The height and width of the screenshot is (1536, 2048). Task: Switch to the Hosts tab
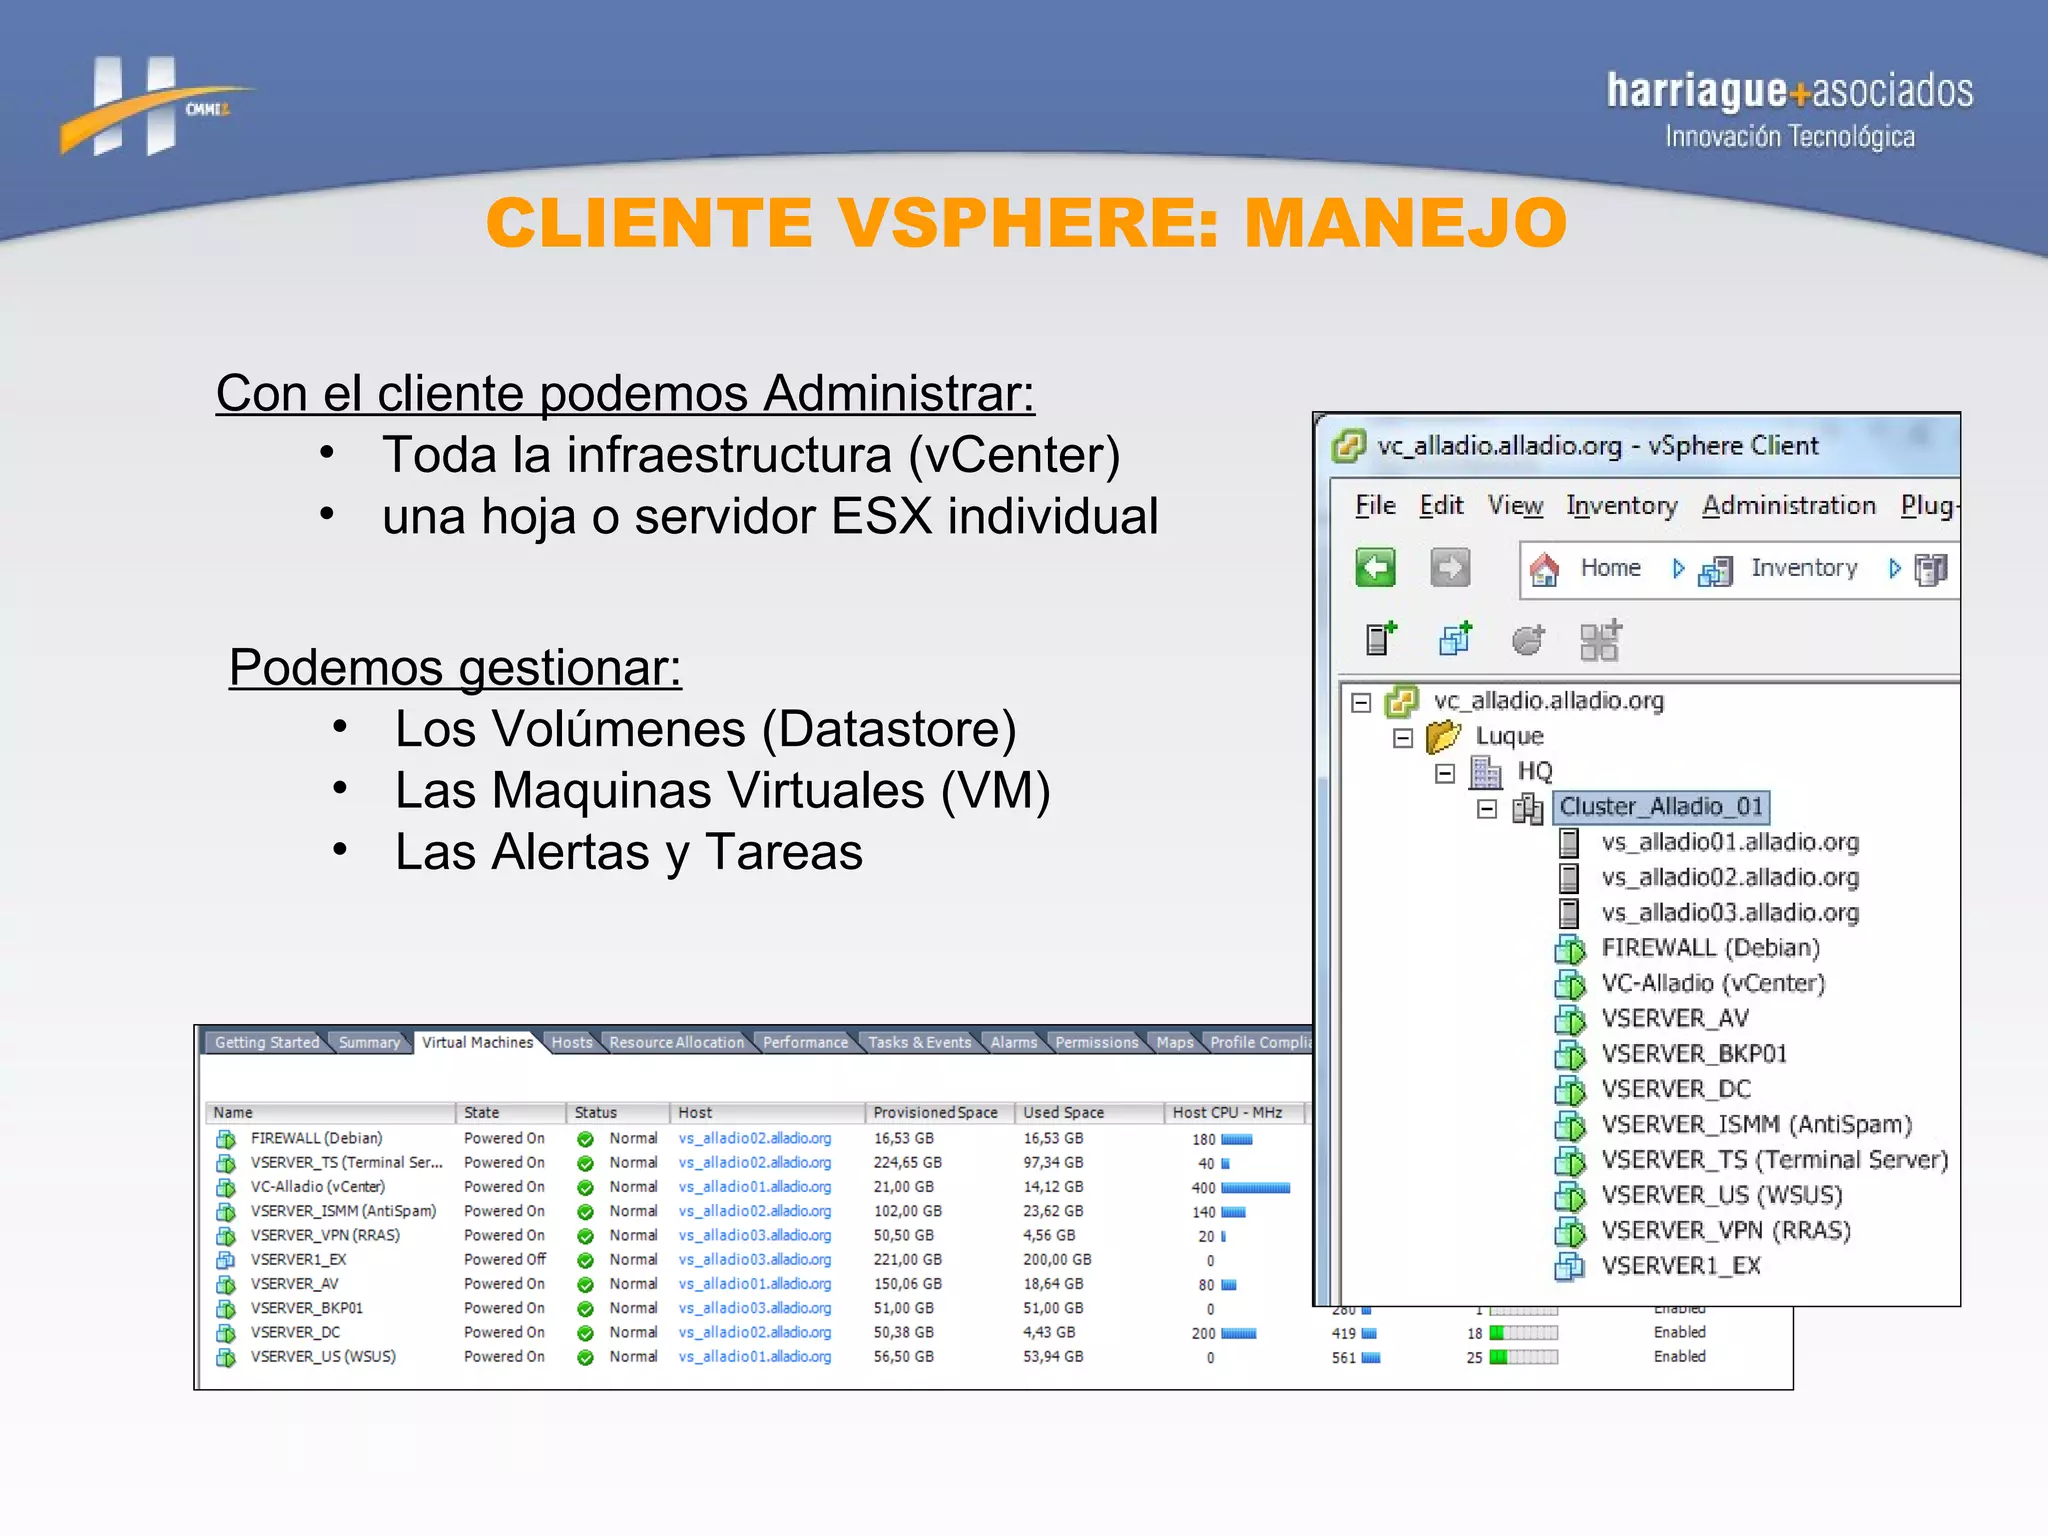pyautogui.click(x=572, y=1042)
